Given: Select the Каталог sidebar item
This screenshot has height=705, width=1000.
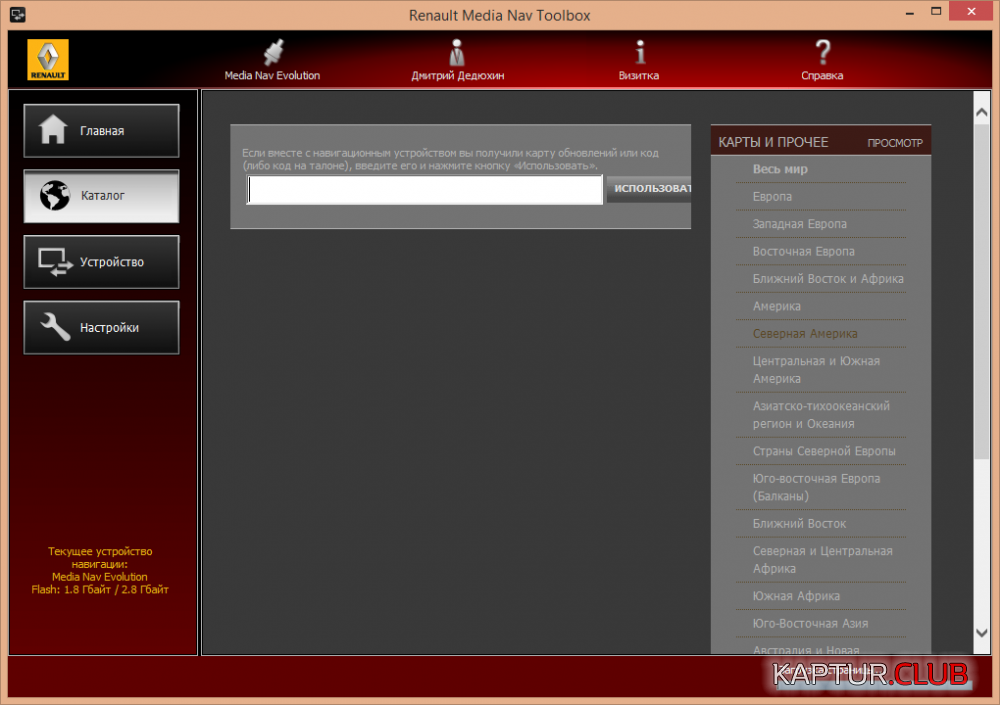Looking at the screenshot, I should point(101,196).
